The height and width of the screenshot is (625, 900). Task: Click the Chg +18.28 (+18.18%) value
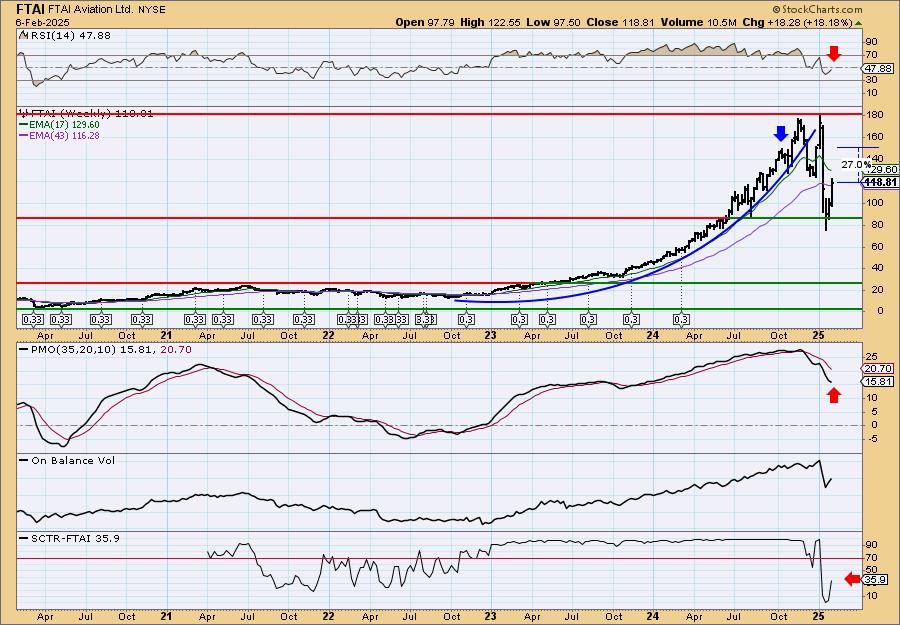coord(798,22)
